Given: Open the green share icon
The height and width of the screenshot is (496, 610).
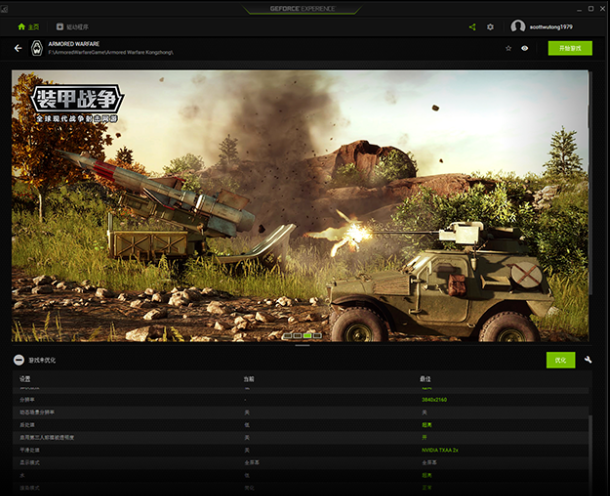Looking at the screenshot, I should pos(472,27).
